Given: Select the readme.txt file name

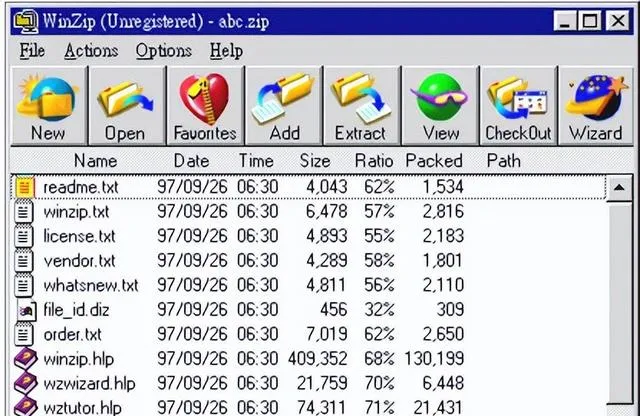Looking at the screenshot, I should pos(80,187).
